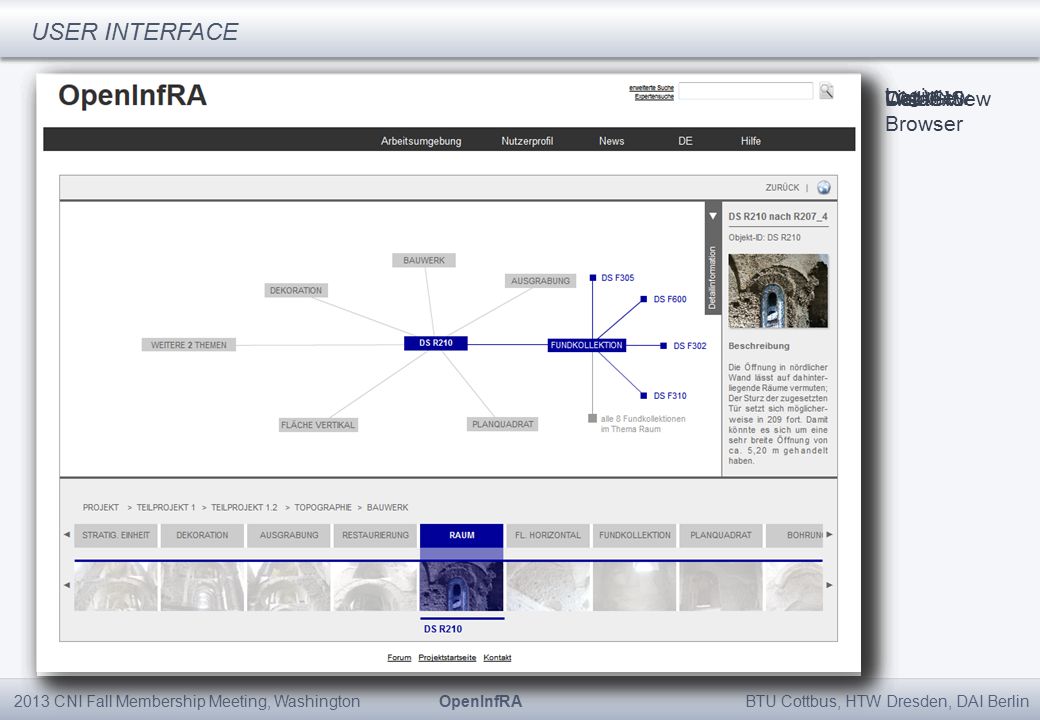Click PROJEKT in breadcrumb
Viewport: 1040px width, 720px height.
(101, 507)
